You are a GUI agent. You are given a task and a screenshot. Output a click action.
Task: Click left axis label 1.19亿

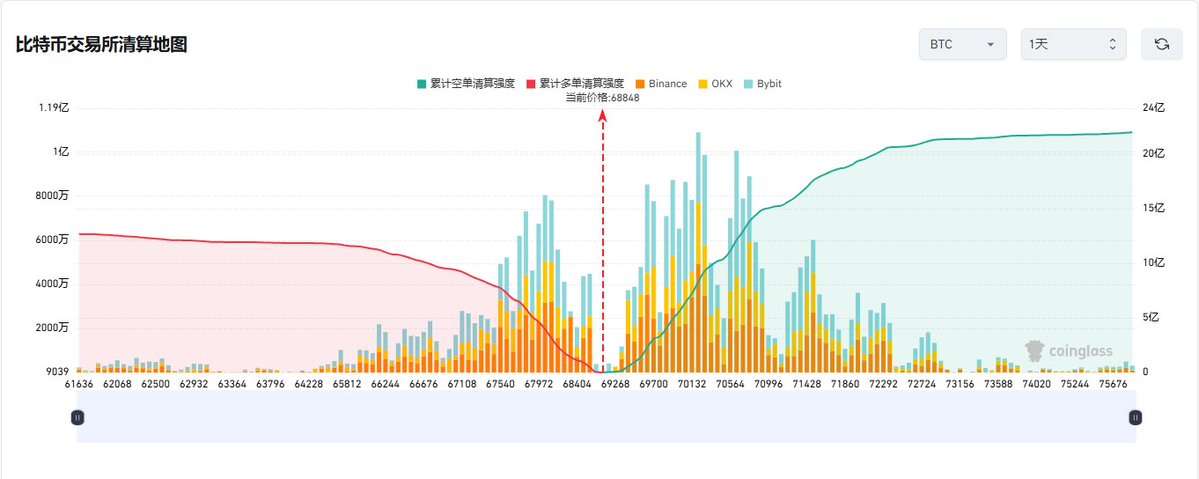(x=54, y=108)
